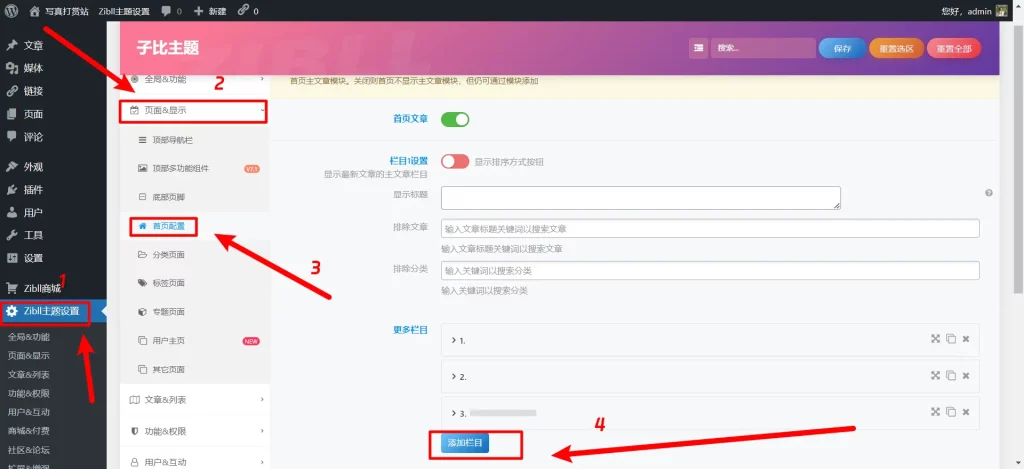Open 页面&显示 submenu in the dark sidebar
This screenshot has height=469, width=1024.
tap(29, 356)
